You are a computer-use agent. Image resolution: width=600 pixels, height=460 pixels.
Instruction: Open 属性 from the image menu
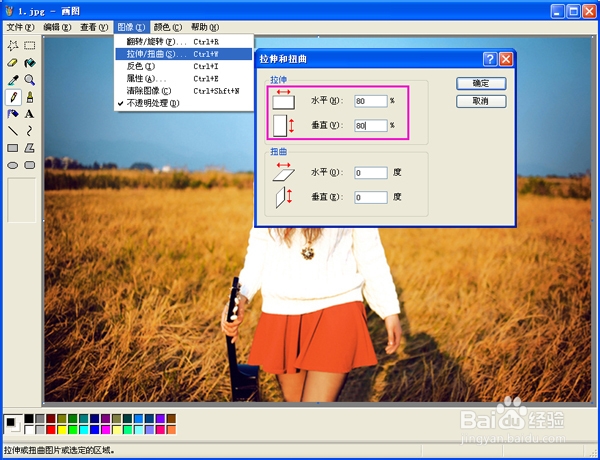coord(184,78)
